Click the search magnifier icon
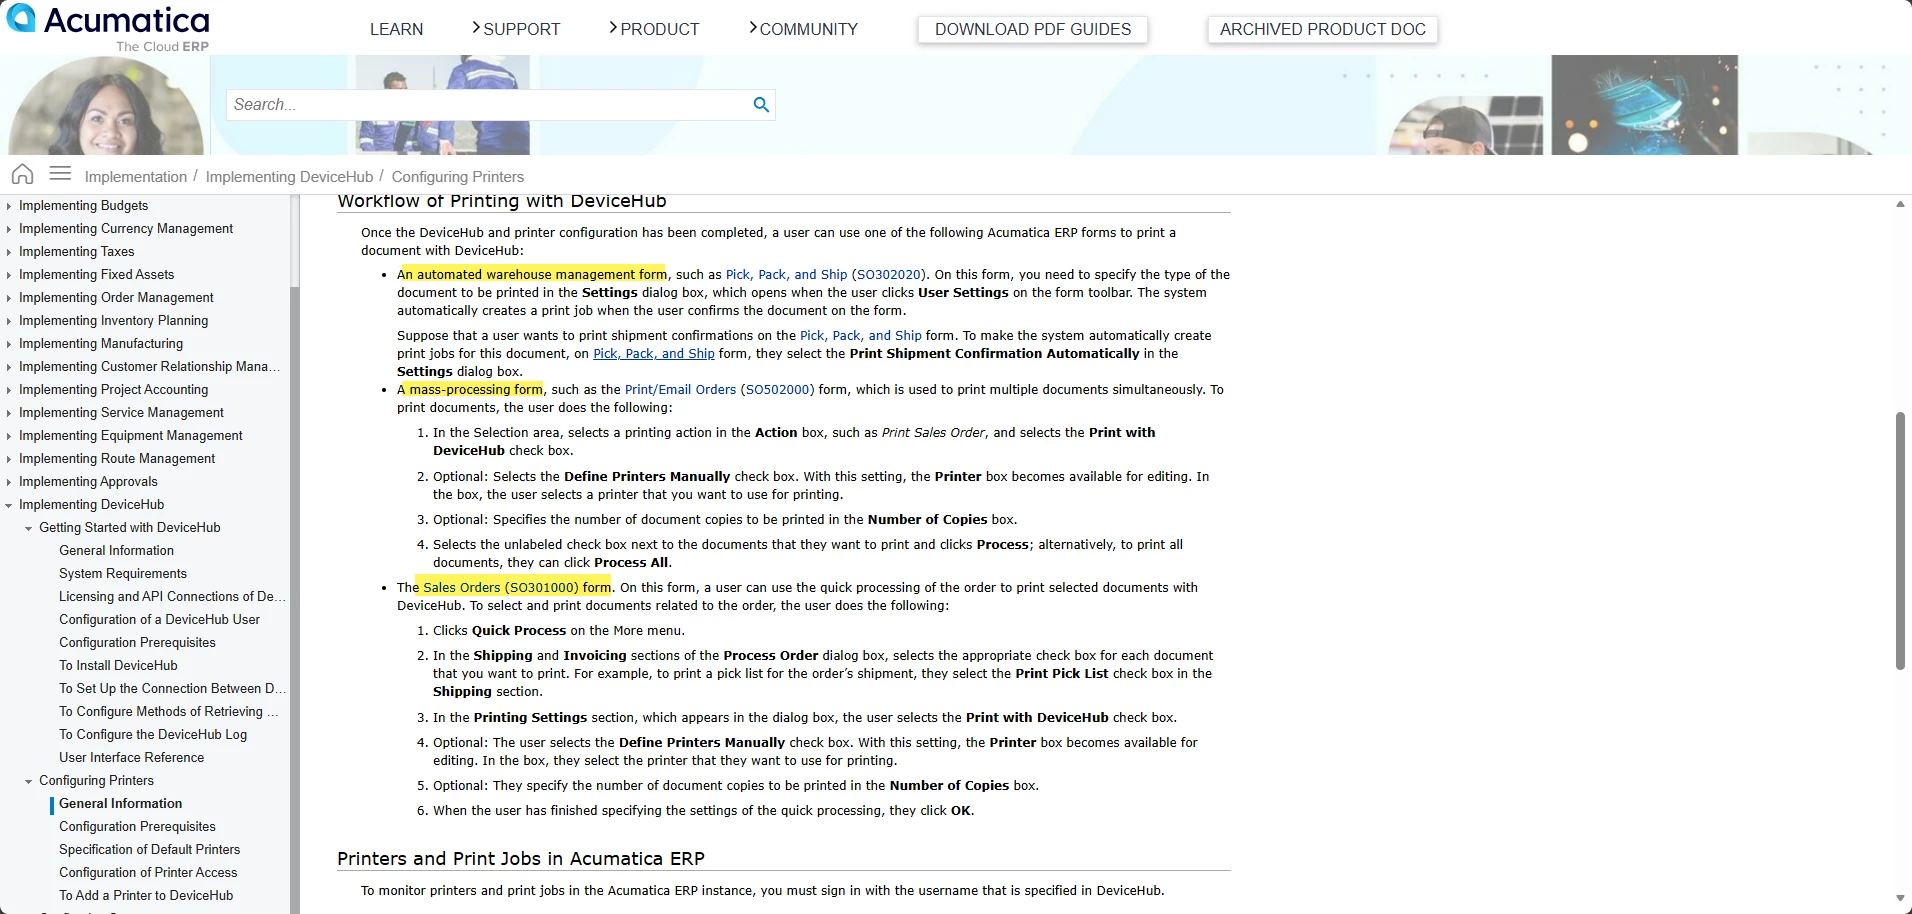Viewport: 1912px width, 914px height. 761,105
